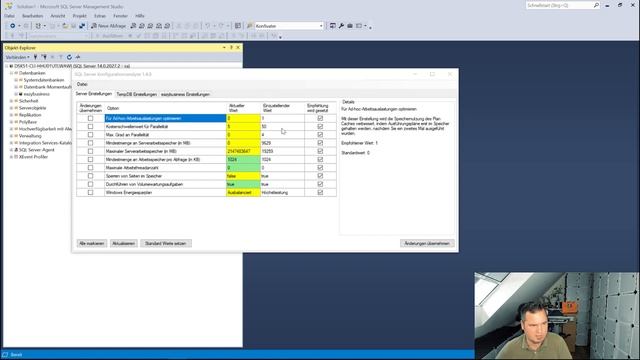The image size is (640, 360).
Task: Check box for Mindestmenge an Serverarbeitsspeicher row
Action: (90, 143)
